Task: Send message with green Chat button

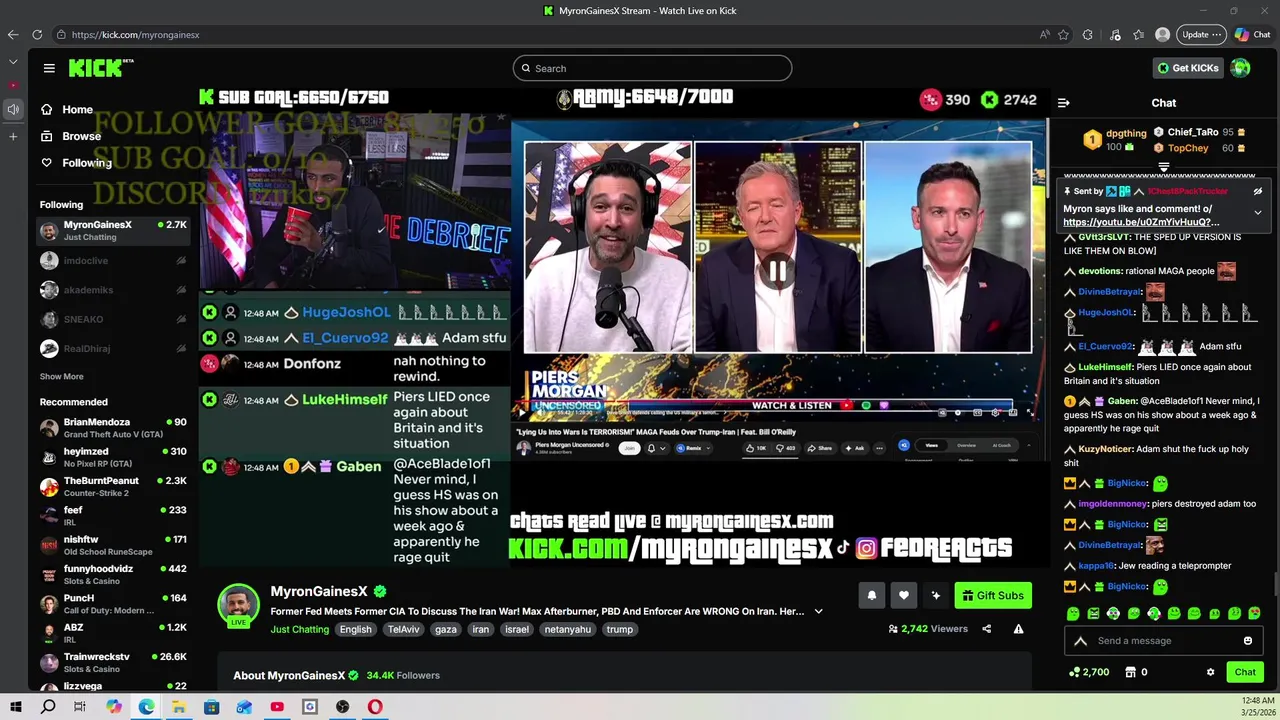Action: (x=1245, y=672)
